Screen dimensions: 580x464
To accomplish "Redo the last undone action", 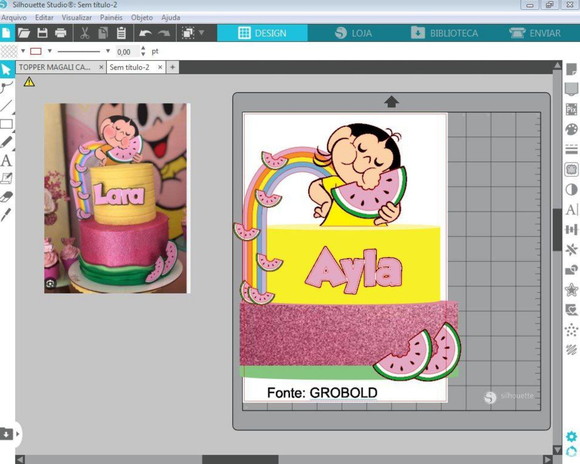I will 164,33.
